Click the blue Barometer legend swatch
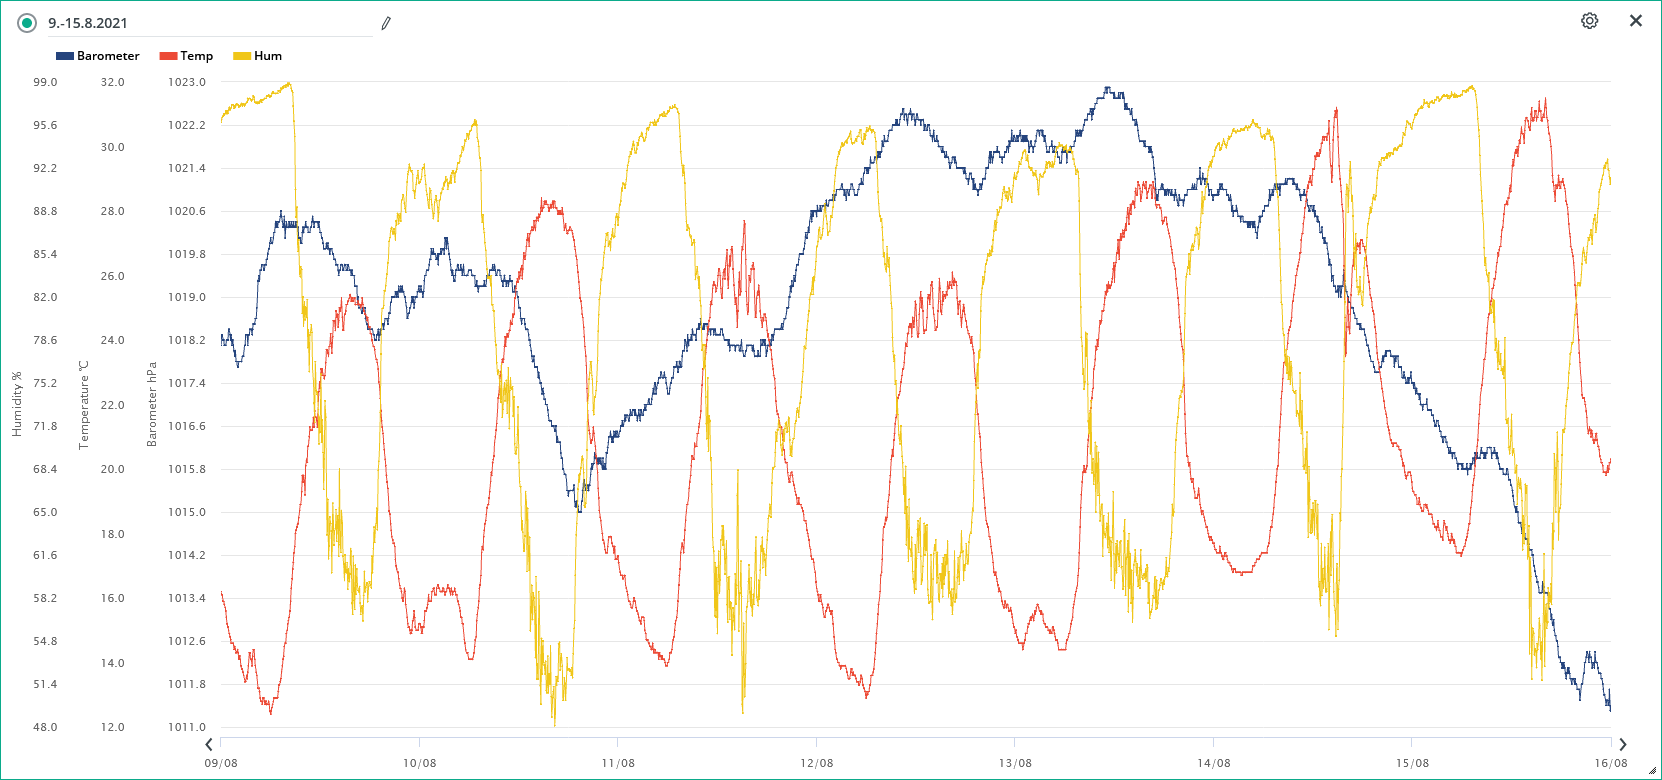This screenshot has width=1662, height=780. point(65,56)
